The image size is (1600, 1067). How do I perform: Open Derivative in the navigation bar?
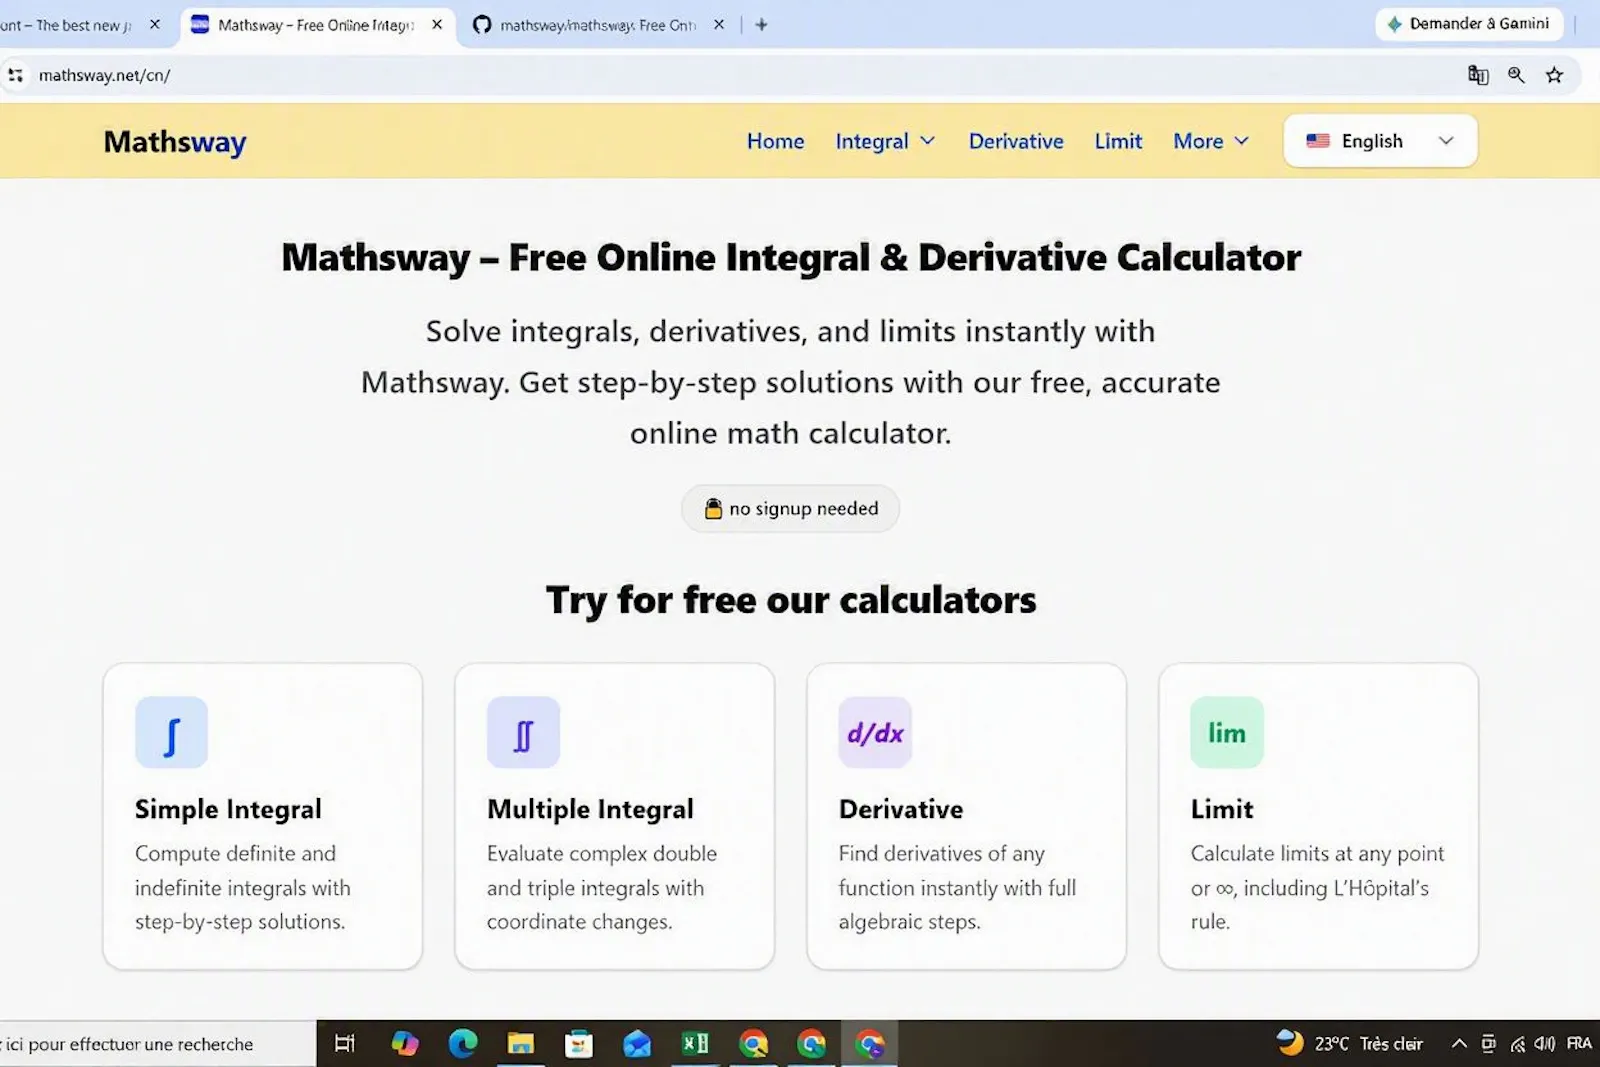[1016, 141]
